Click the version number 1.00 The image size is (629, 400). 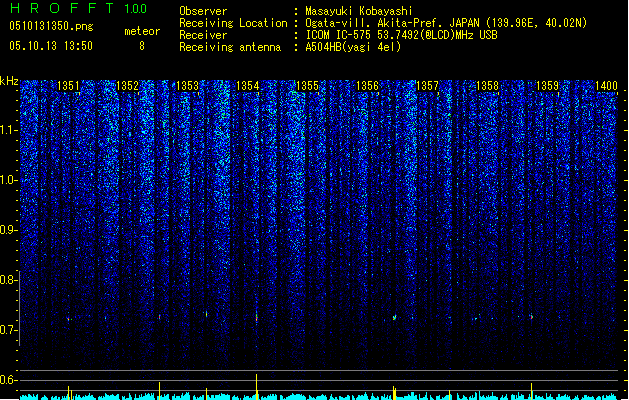[x=136, y=8]
